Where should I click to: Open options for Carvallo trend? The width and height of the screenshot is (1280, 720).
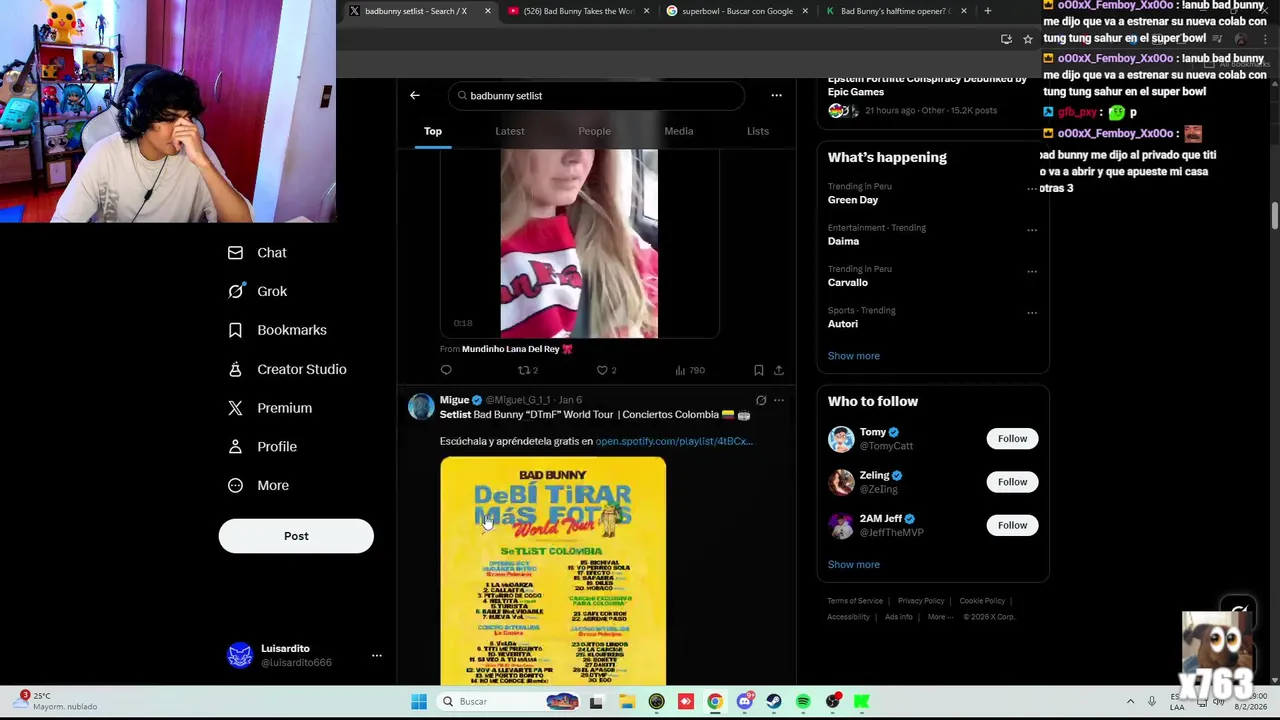(x=1032, y=271)
